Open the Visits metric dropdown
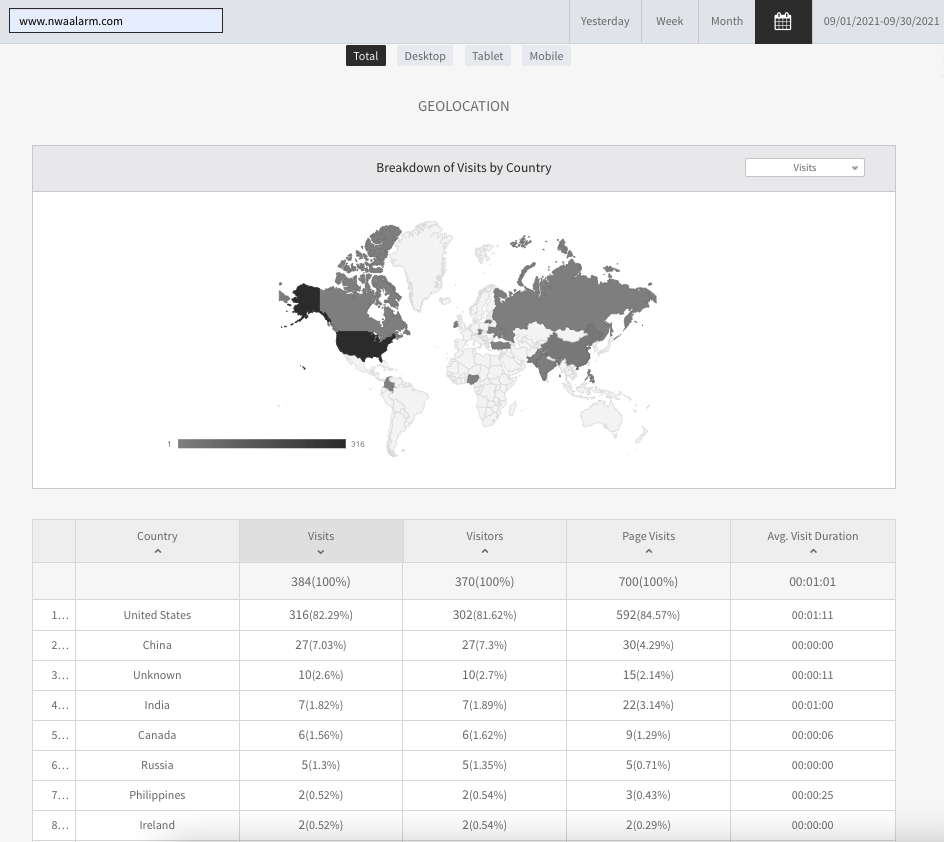This screenshot has width=944, height=842. pos(804,168)
